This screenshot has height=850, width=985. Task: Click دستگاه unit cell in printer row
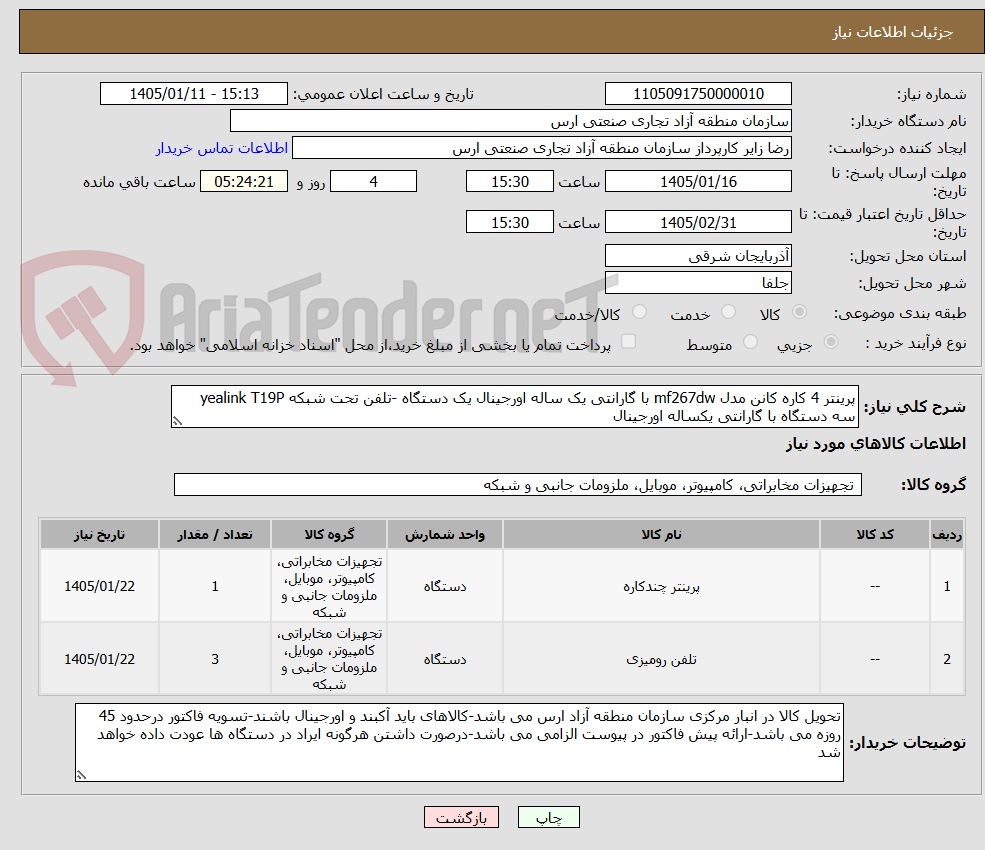(x=445, y=586)
